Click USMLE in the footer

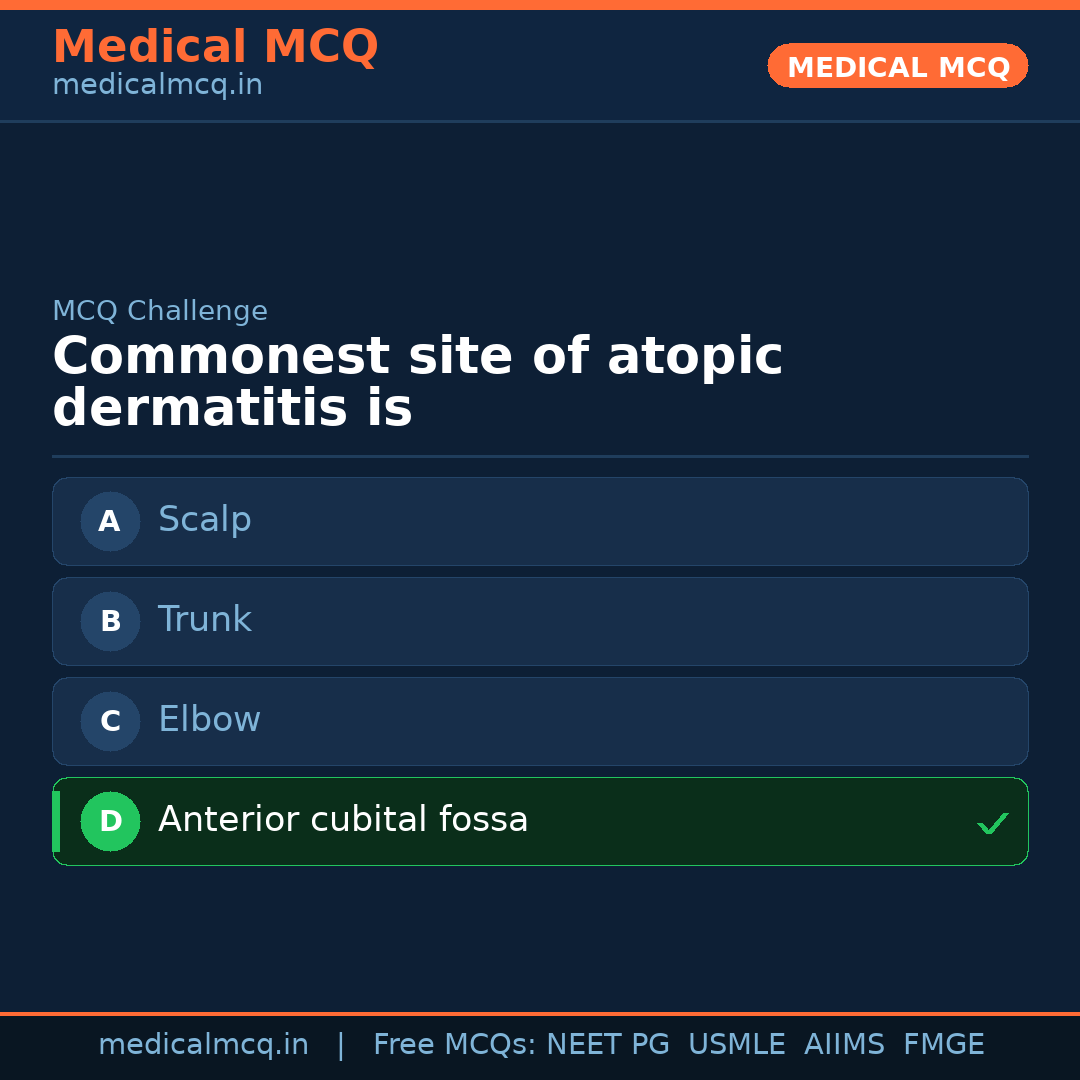click(736, 1045)
